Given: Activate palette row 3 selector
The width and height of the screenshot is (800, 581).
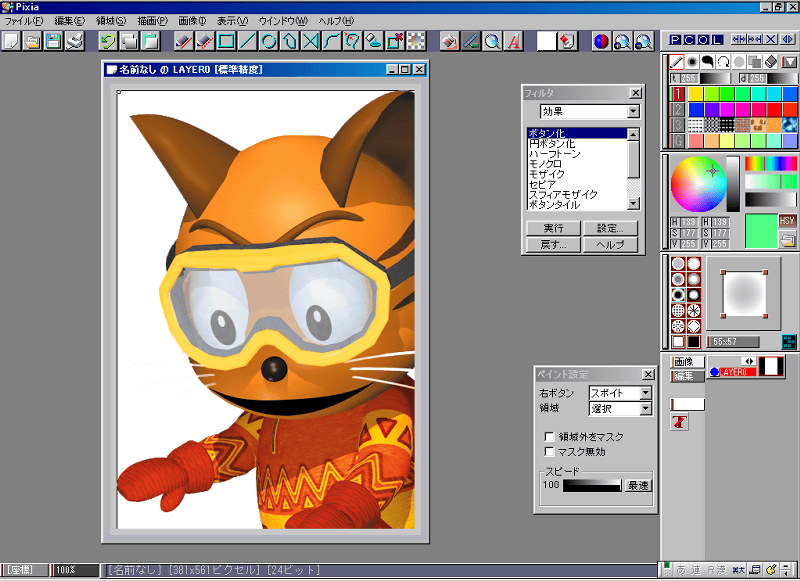Looking at the screenshot, I should click(x=678, y=125).
